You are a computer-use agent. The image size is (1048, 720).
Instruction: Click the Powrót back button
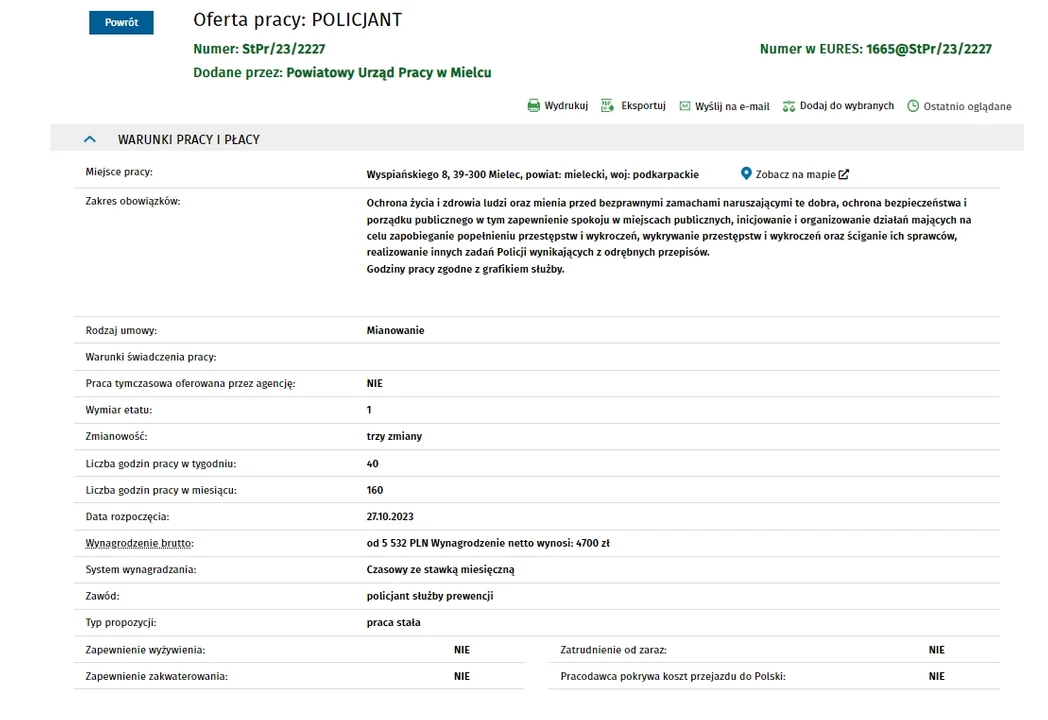click(x=121, y=22)
